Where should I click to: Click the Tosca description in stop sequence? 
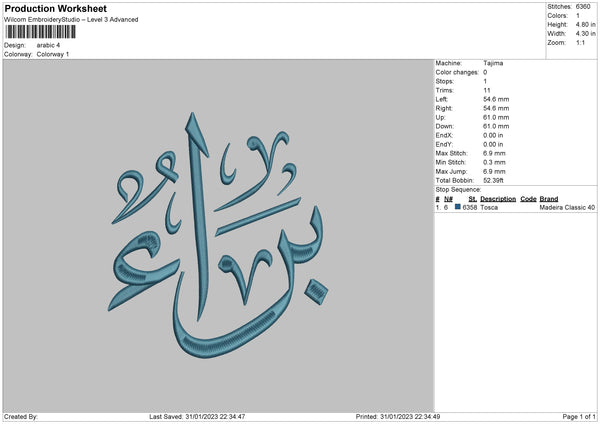coord(489,207)
